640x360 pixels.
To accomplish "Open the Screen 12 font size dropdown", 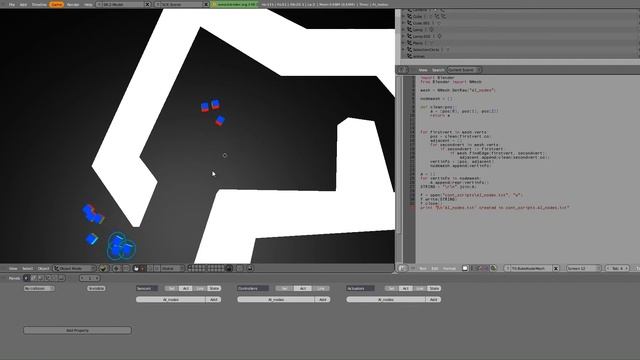I will pyautogui.click(x=584, y=269).
